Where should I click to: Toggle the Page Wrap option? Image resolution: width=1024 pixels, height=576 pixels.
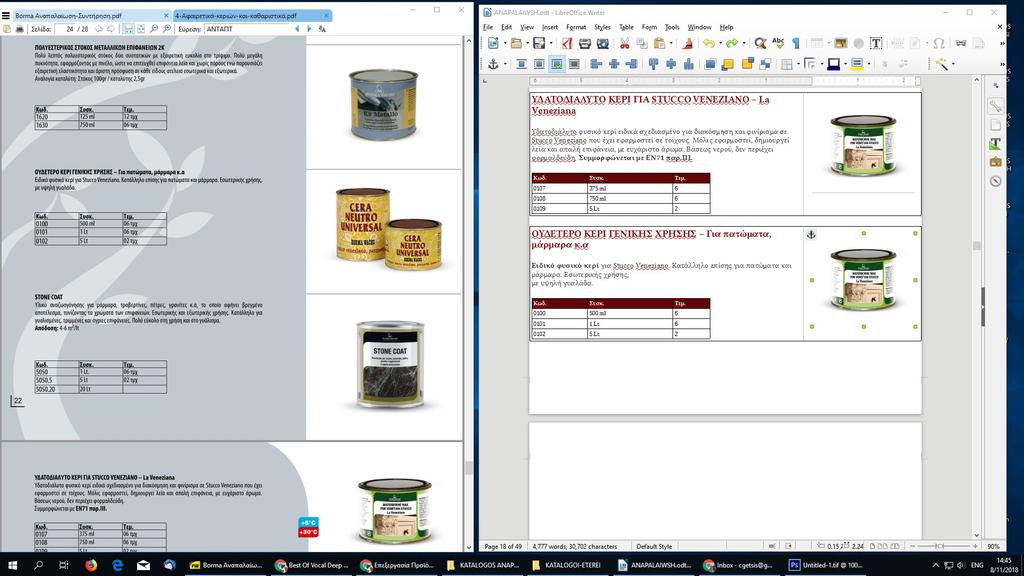click(x=539, y=64)
